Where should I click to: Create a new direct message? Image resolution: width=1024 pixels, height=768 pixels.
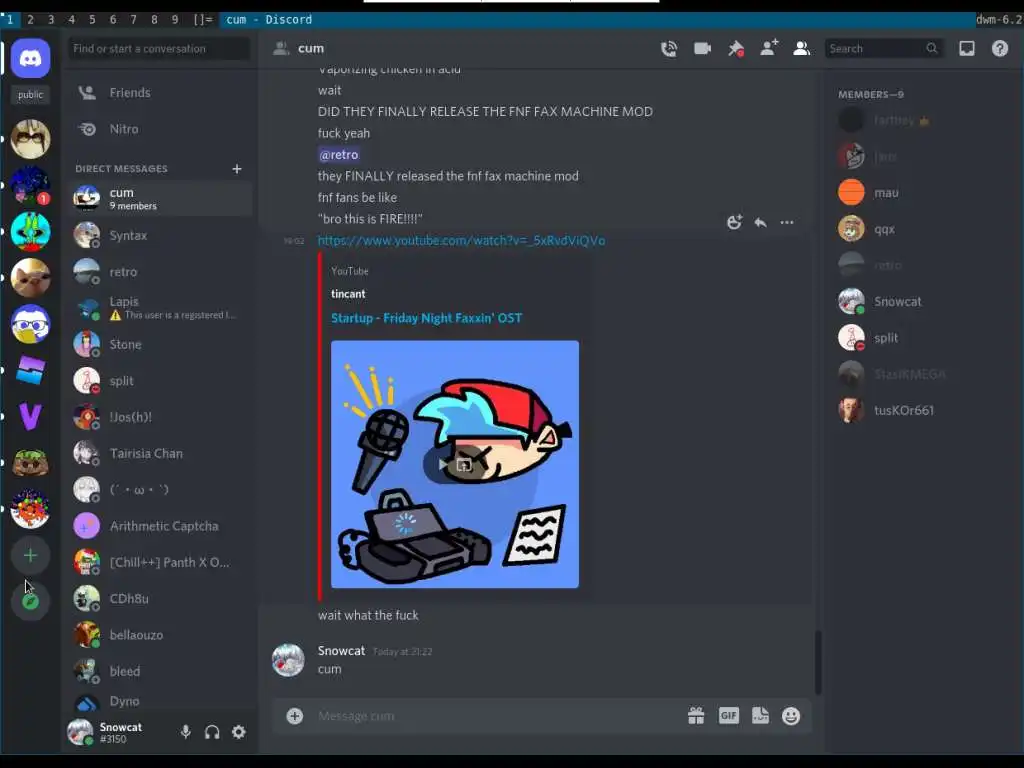(x=236, y=169)
